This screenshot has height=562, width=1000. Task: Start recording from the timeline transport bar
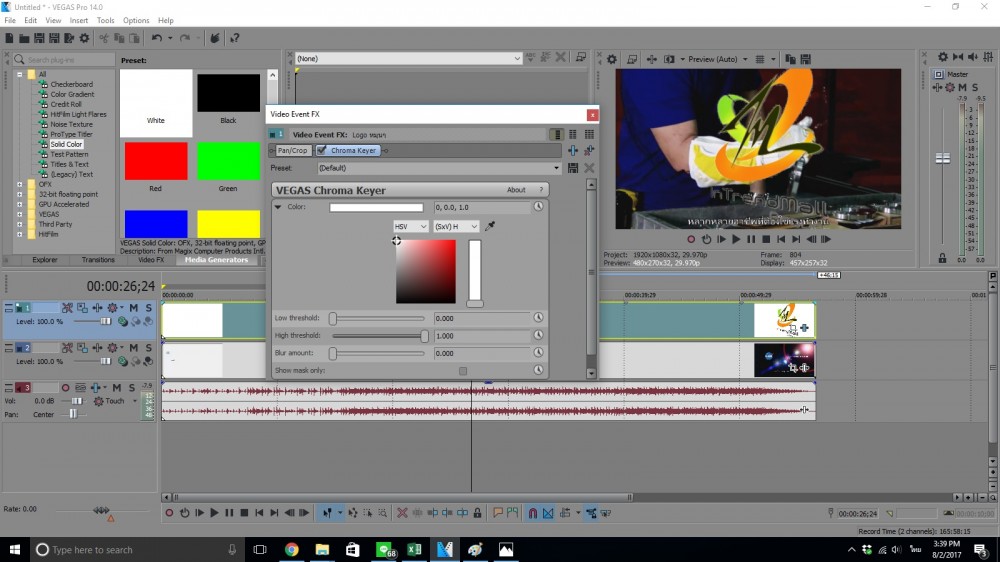pyautogui.click(x=169, y=513)
